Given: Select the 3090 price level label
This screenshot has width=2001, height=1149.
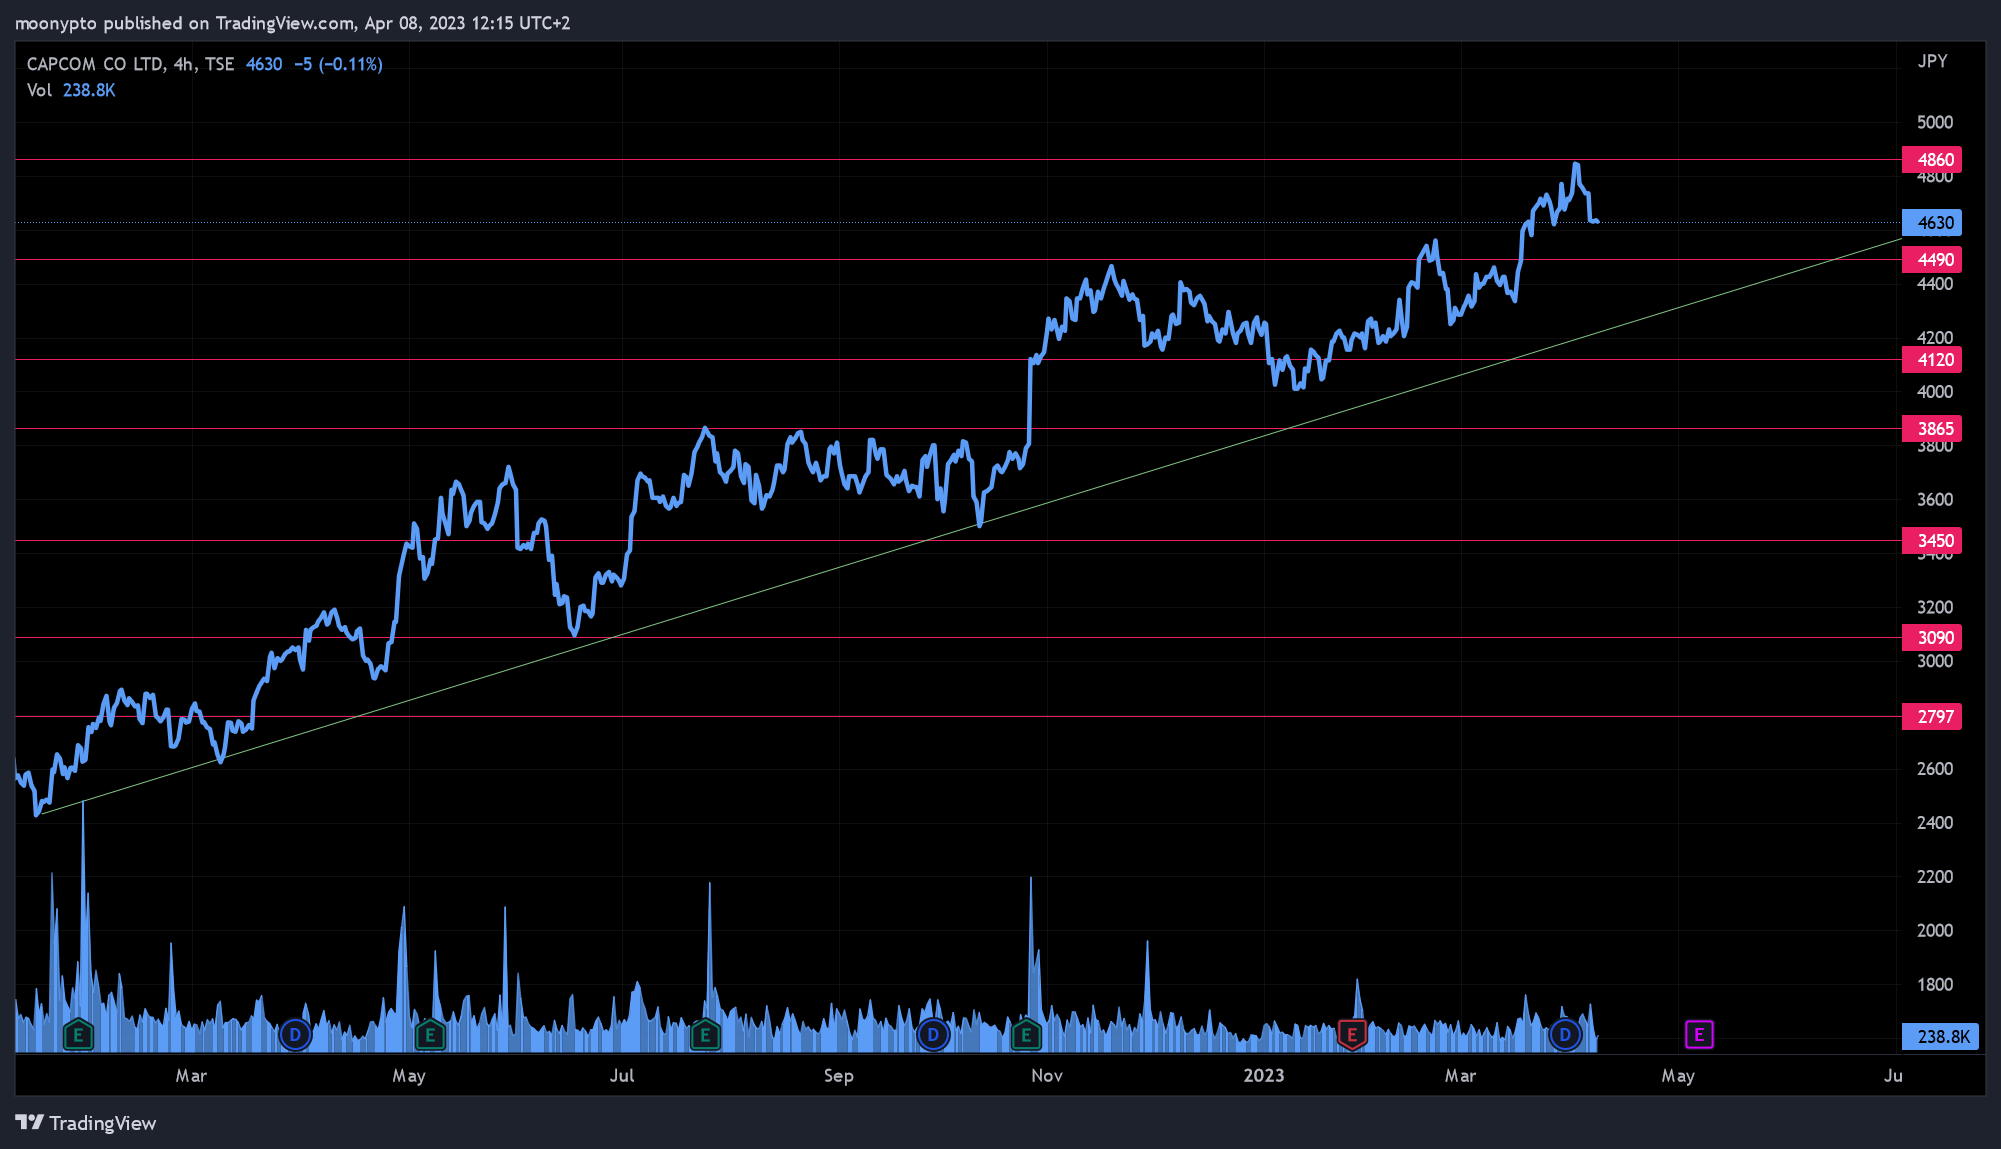Looking at the screenshot, I should pos(1931,638).
